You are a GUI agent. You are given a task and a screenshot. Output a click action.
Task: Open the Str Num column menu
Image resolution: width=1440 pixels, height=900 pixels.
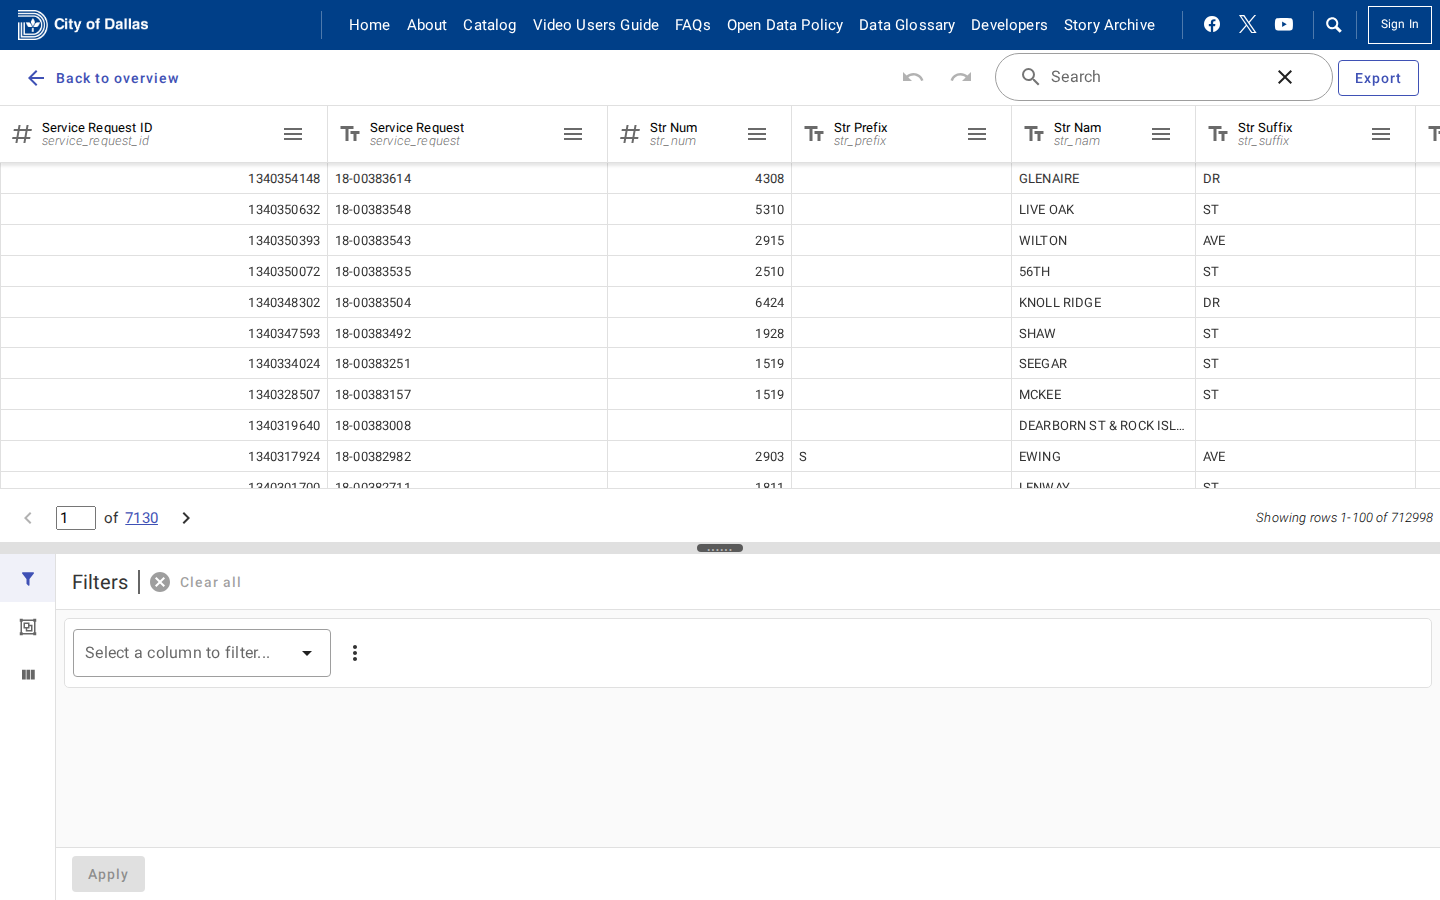pos(757,134)
